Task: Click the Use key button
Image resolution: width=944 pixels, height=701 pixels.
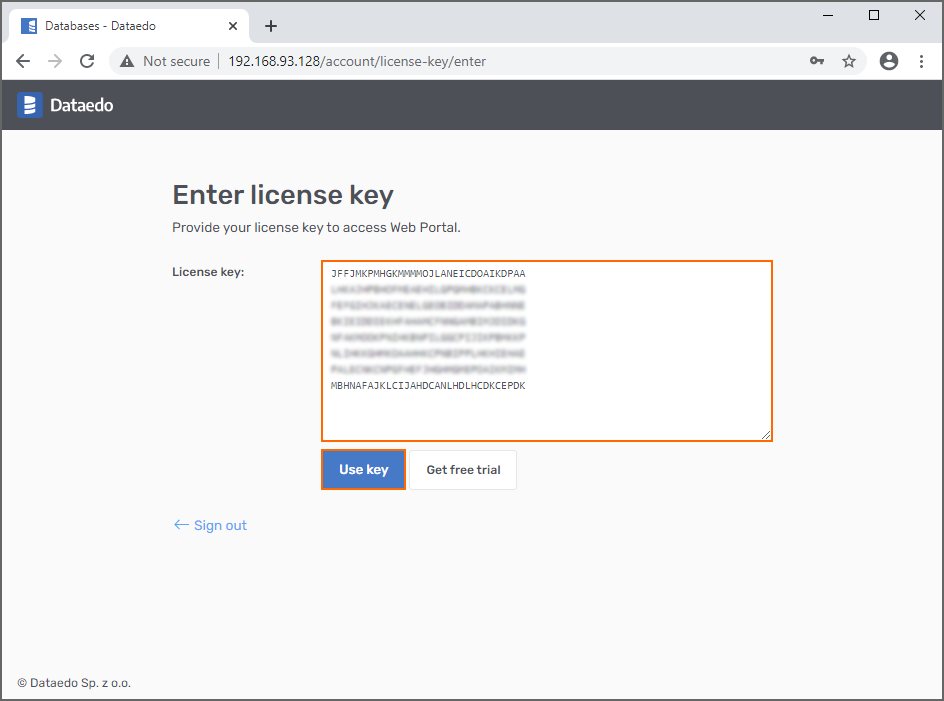Action: 363,470
